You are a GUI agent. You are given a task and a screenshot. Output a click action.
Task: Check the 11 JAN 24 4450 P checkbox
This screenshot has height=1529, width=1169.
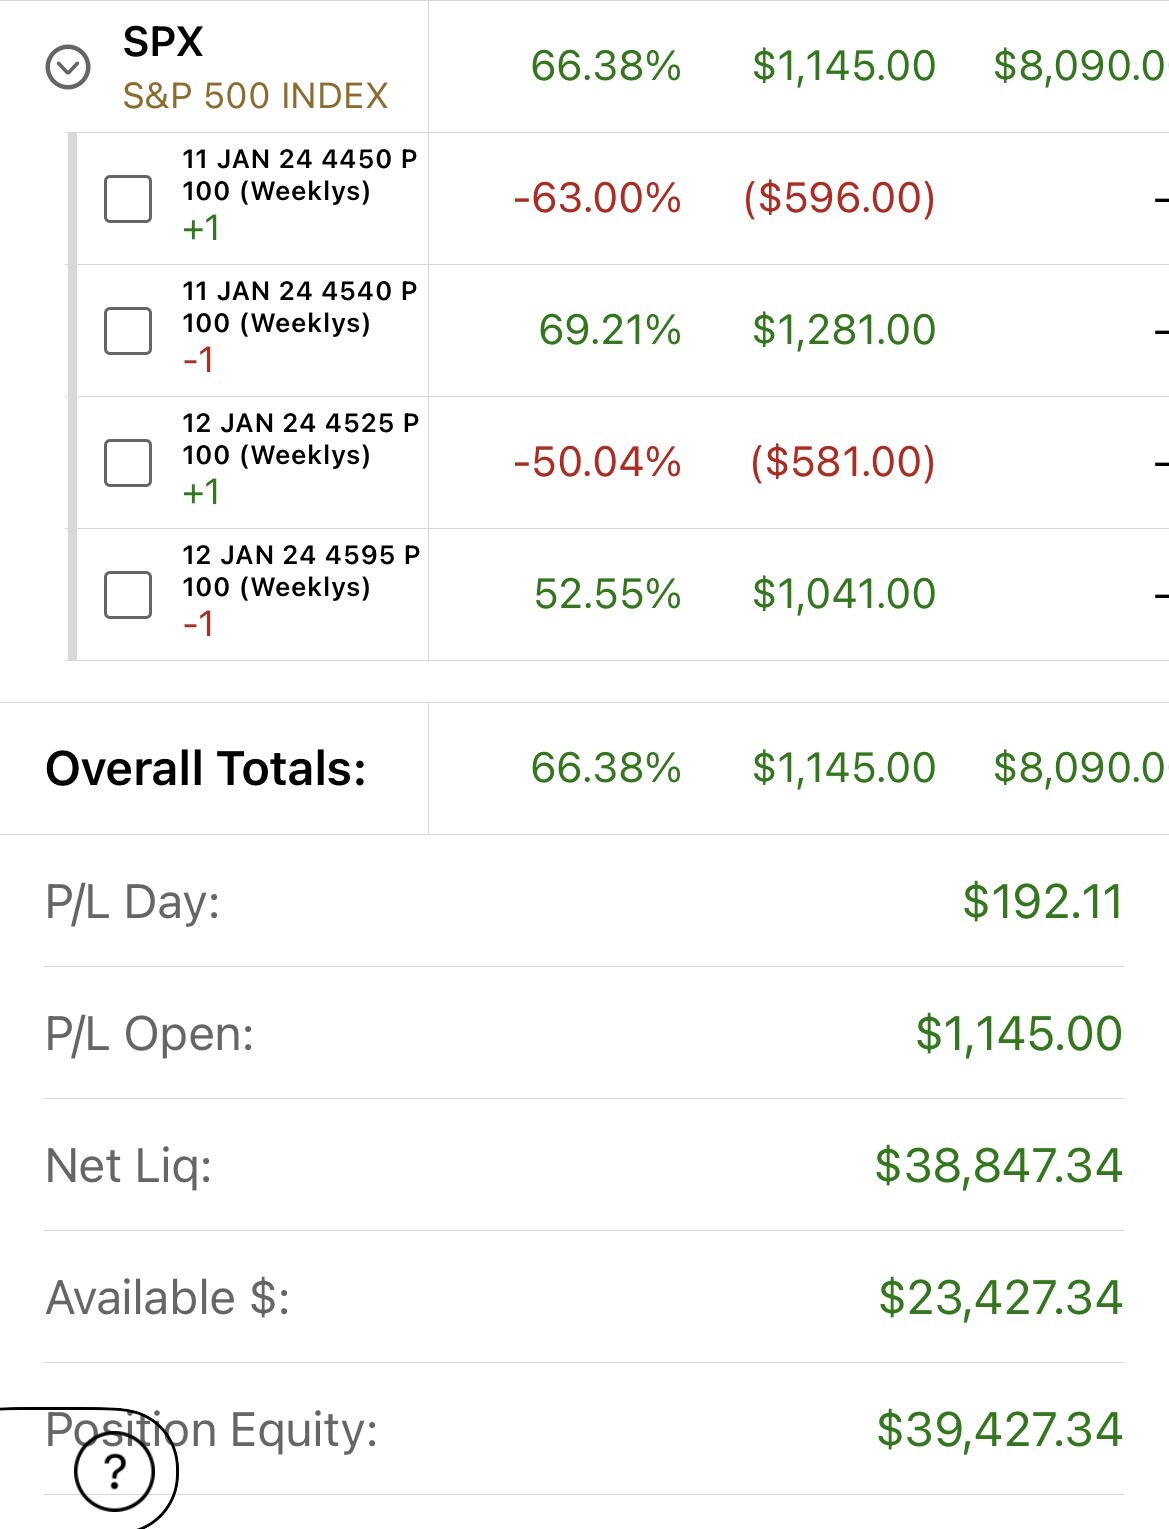click(x=128, y=198)
